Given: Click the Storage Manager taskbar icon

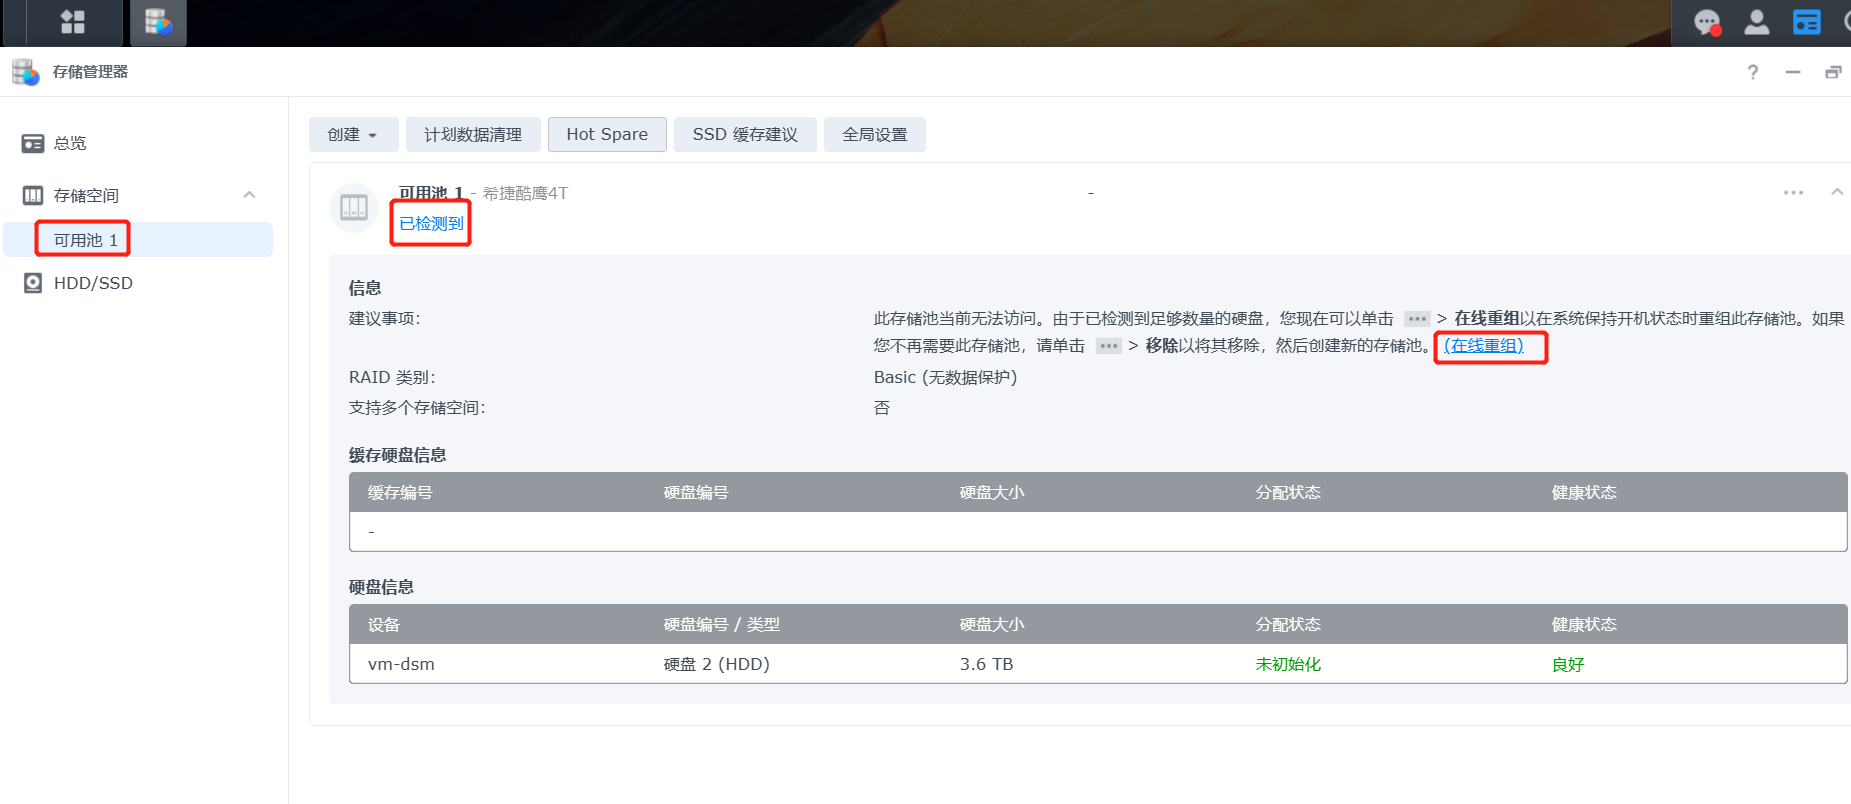Looking at the screenshot, I should [158, 22].
